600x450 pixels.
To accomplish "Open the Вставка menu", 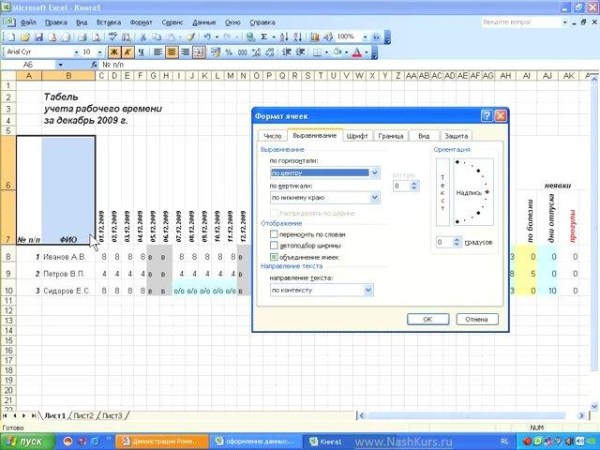I will pos(109,23).
